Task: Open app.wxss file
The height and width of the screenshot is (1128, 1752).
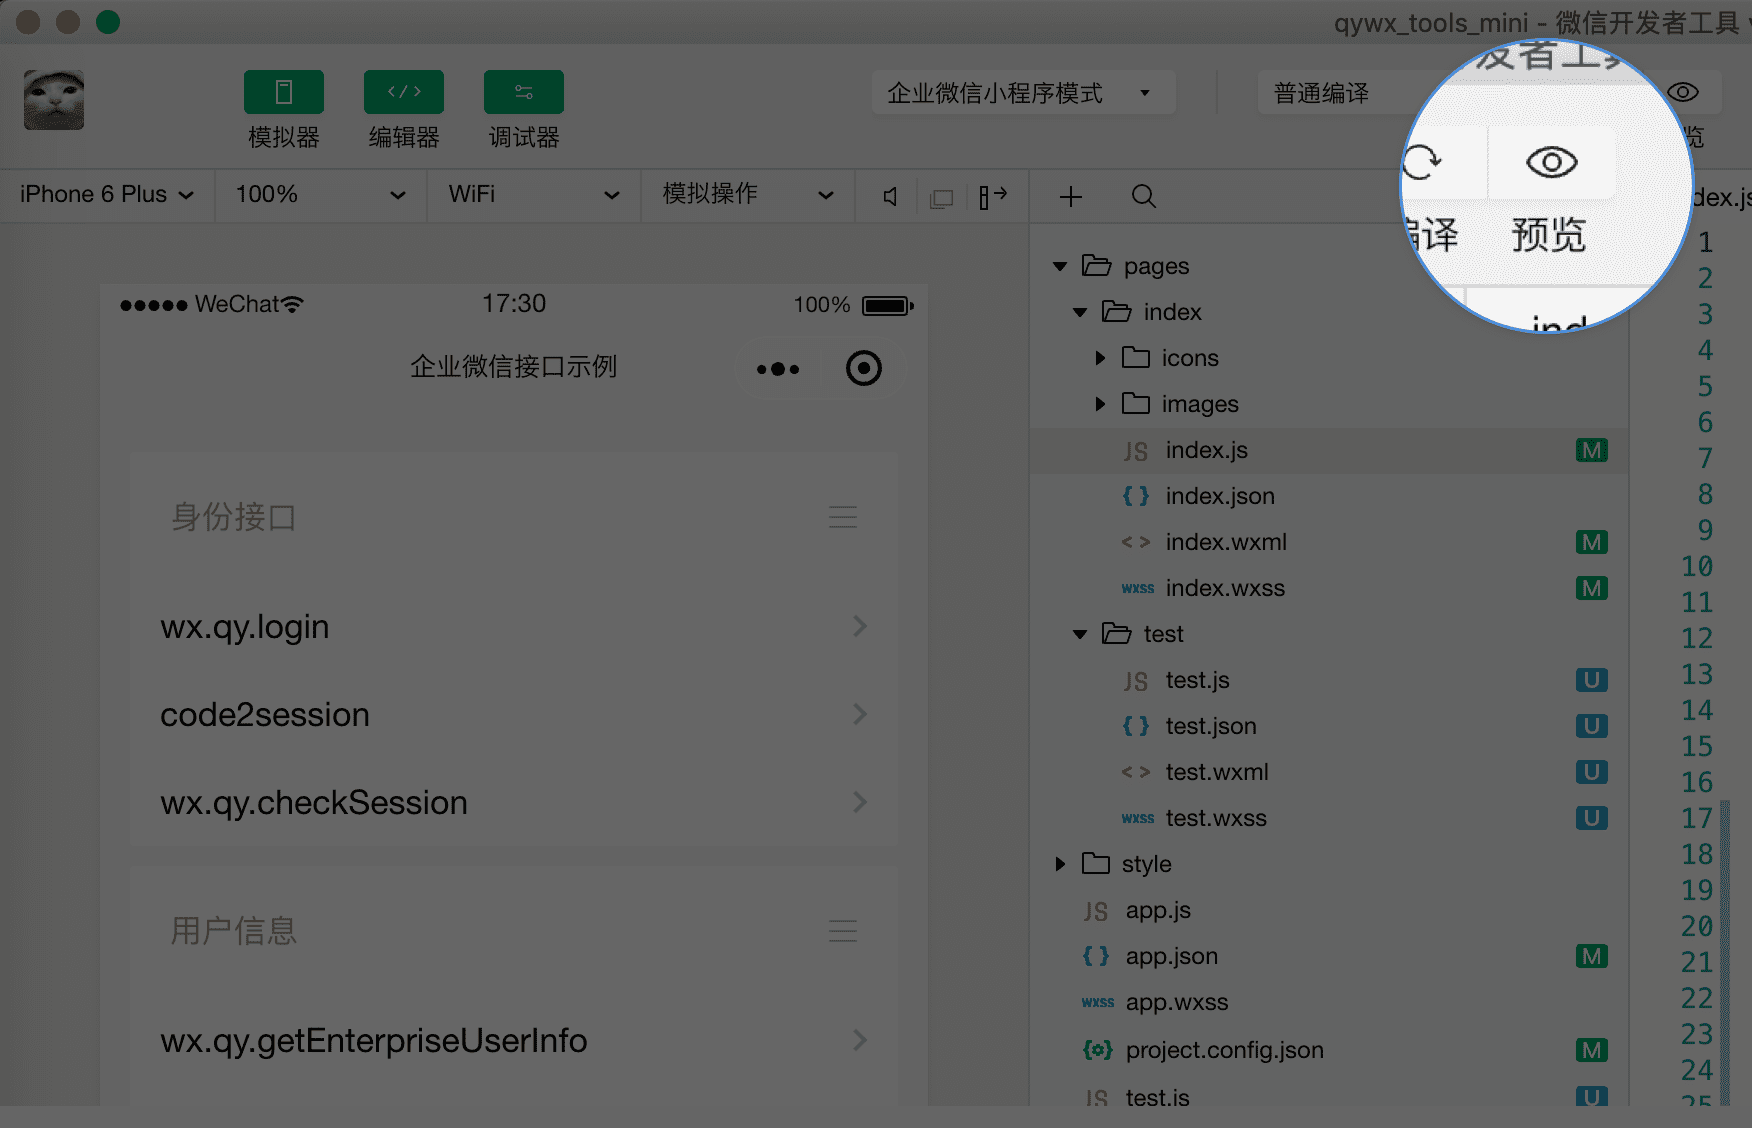Action: [1328, 1002]
